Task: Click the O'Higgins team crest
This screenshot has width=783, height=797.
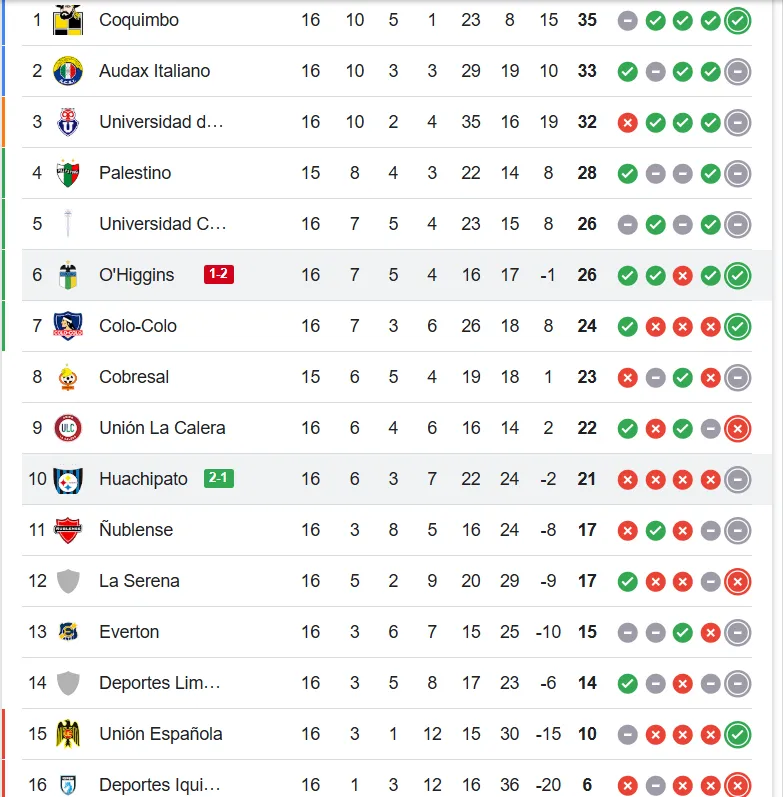Action: pos(68,275)
